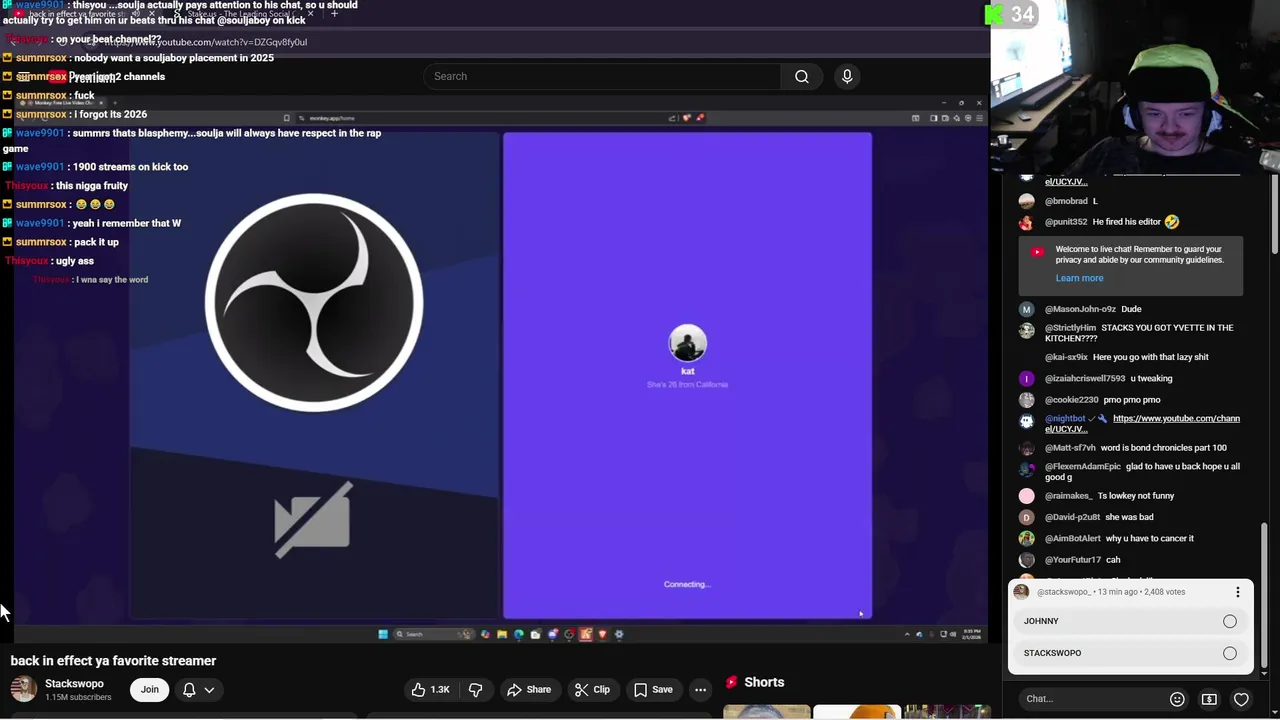This screenshot has width=1280, height=720.
Task: Click the @stackswopo_ poll author avatar
Action: click(x=1021, y=592)
